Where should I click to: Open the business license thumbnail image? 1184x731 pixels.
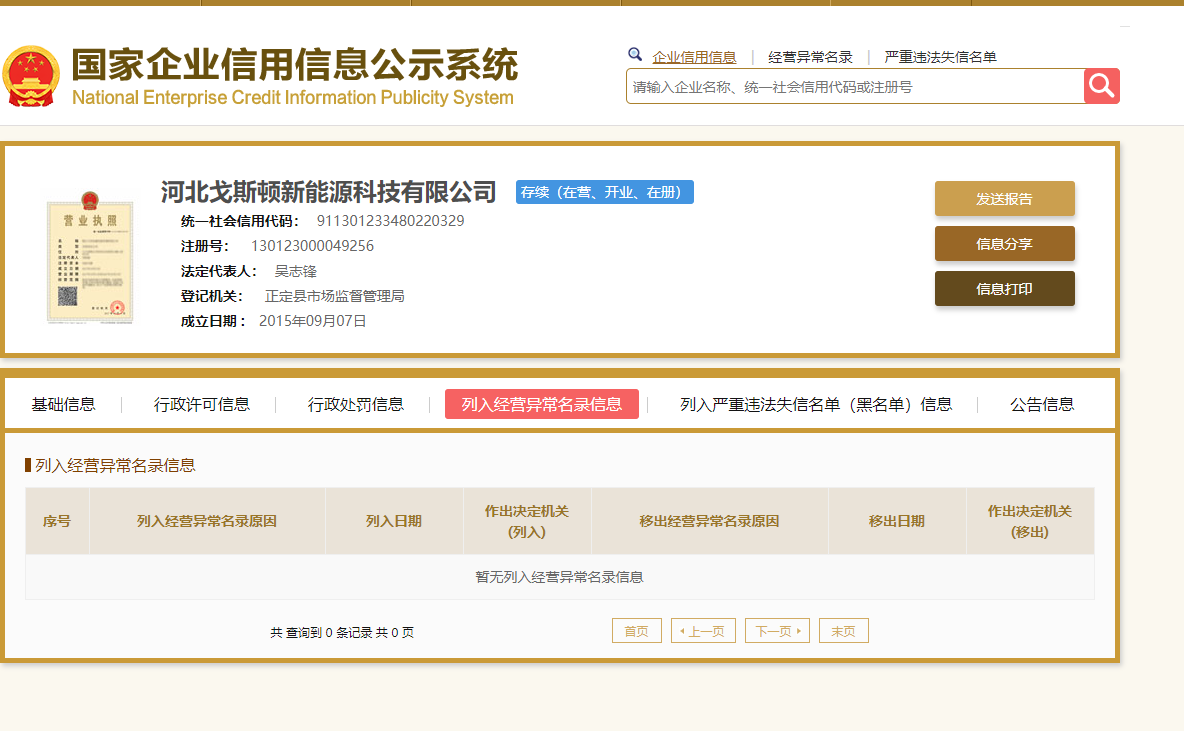coord(90,258)
